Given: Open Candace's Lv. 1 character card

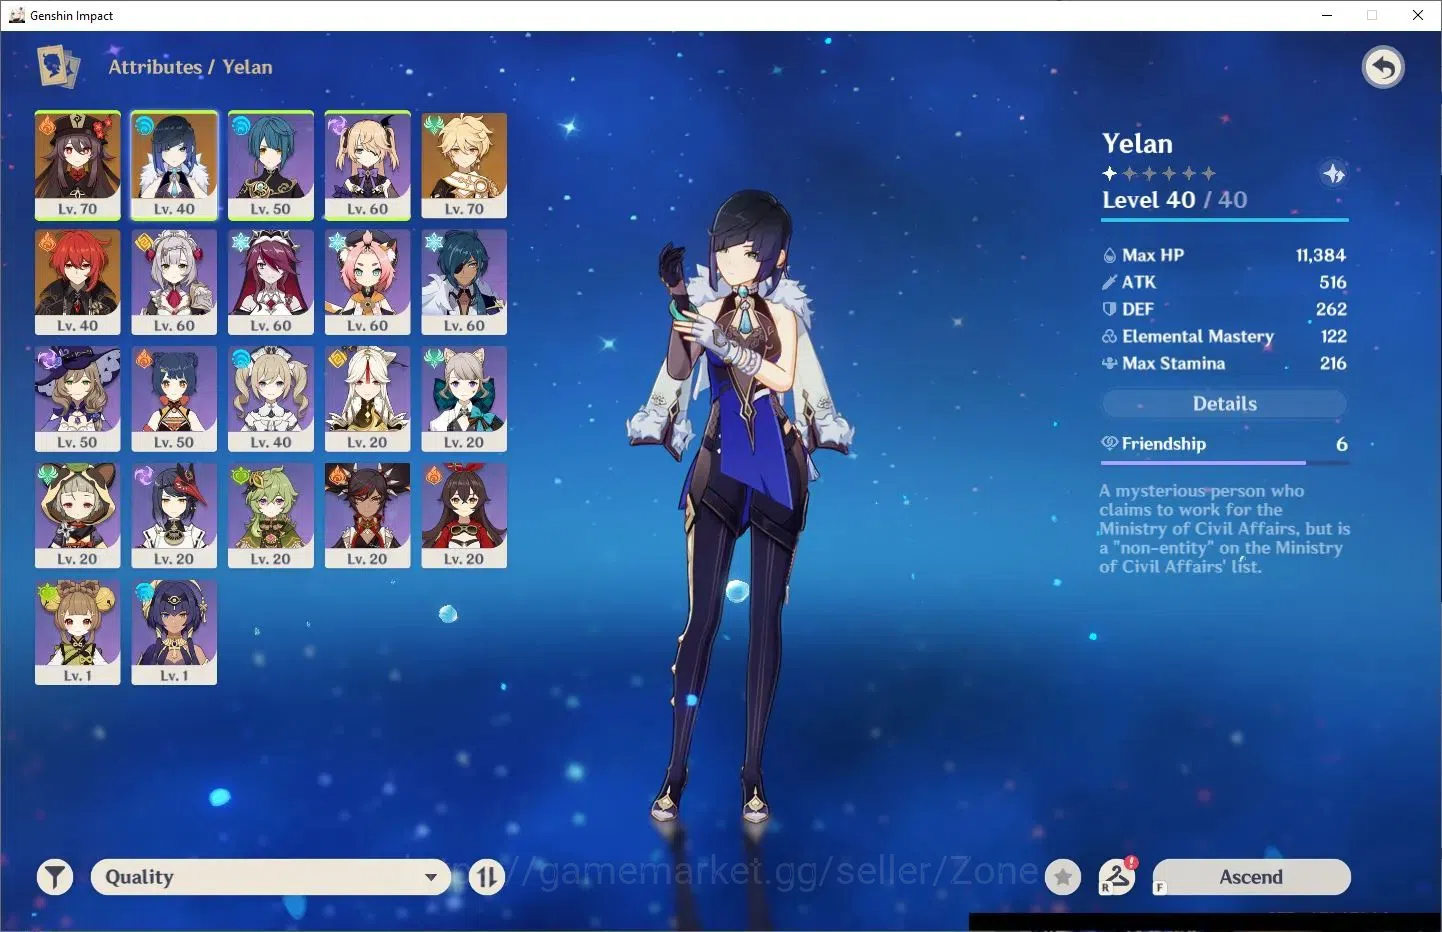Looking at the screenshot, I should point(174,632).
